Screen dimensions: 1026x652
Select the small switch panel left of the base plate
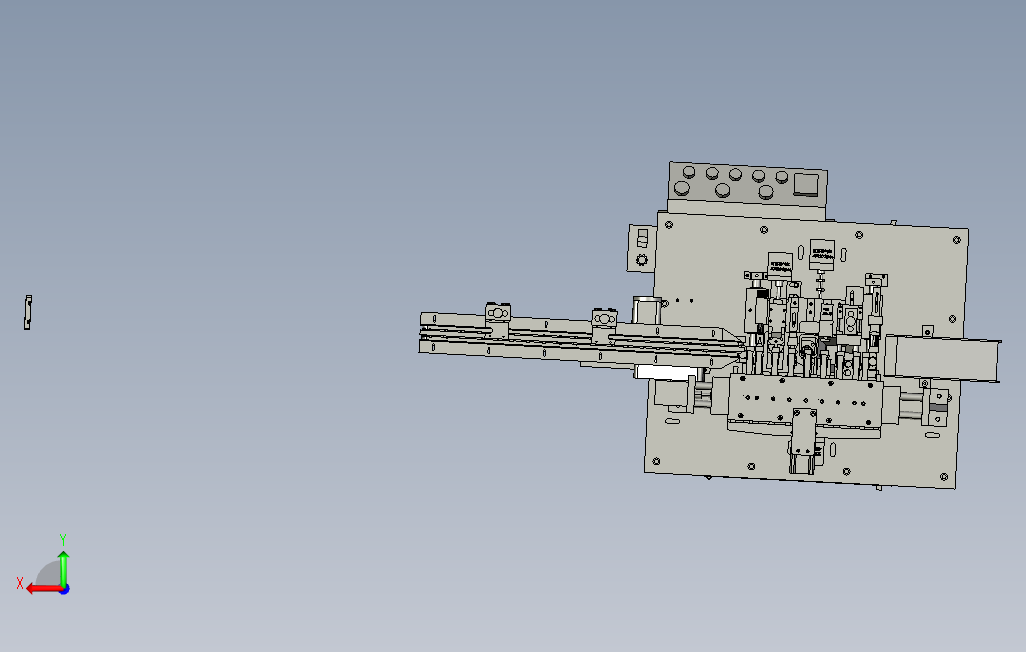tap(642, 247)
